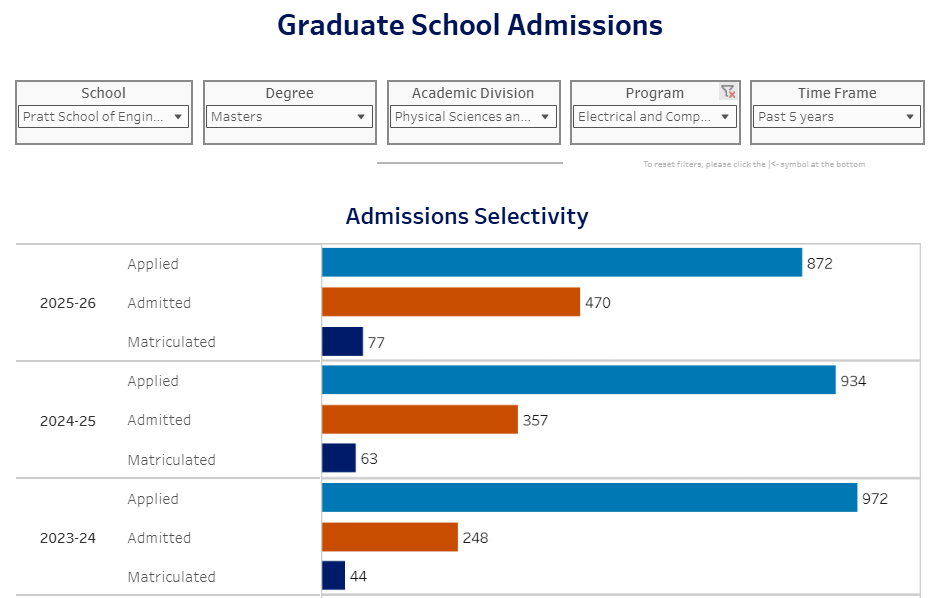The height and width of the screenshot is (598, 945).
Task: Select the 2023-24 Matriculated bar
Action: (333, 576)
